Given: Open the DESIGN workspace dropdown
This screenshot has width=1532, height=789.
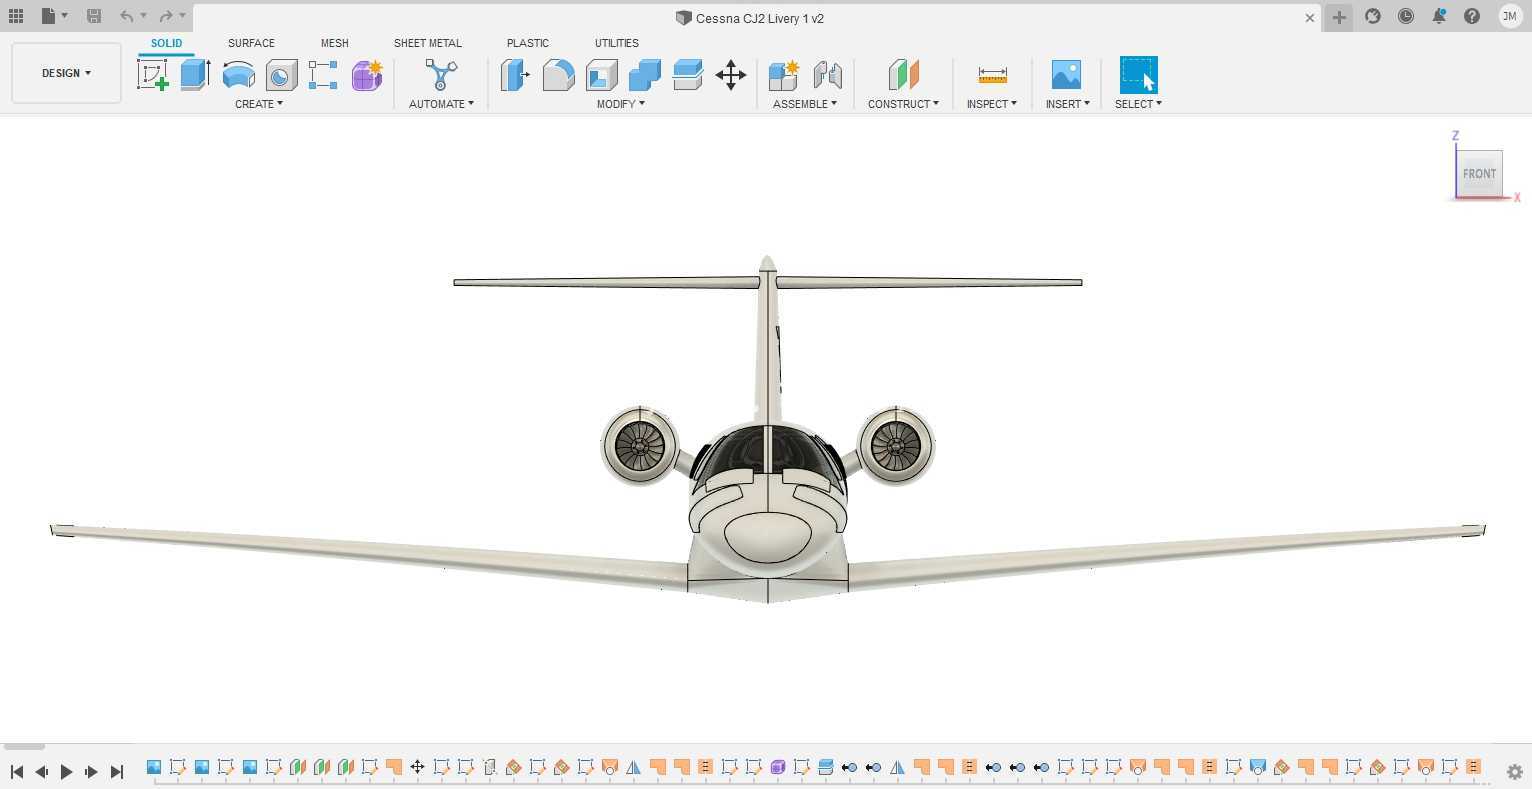Looking at the screenshot, I should click(66, 73).
